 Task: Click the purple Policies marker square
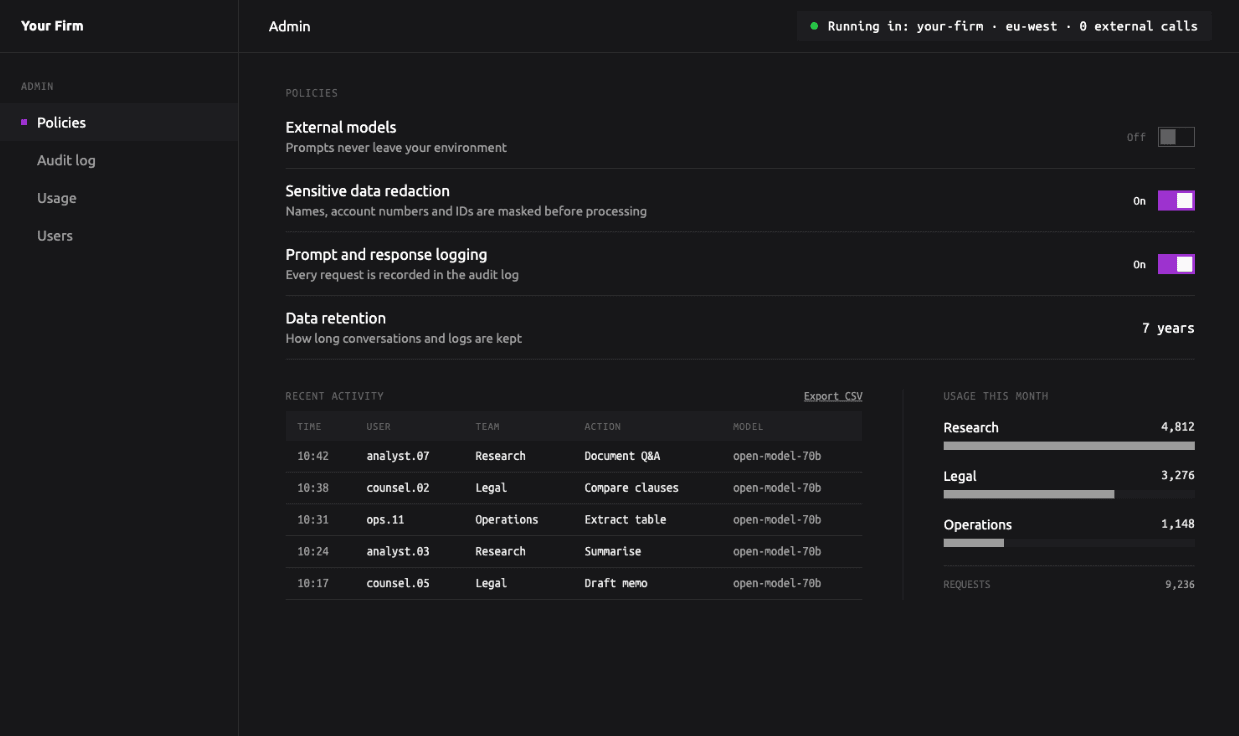pos(24,122)
